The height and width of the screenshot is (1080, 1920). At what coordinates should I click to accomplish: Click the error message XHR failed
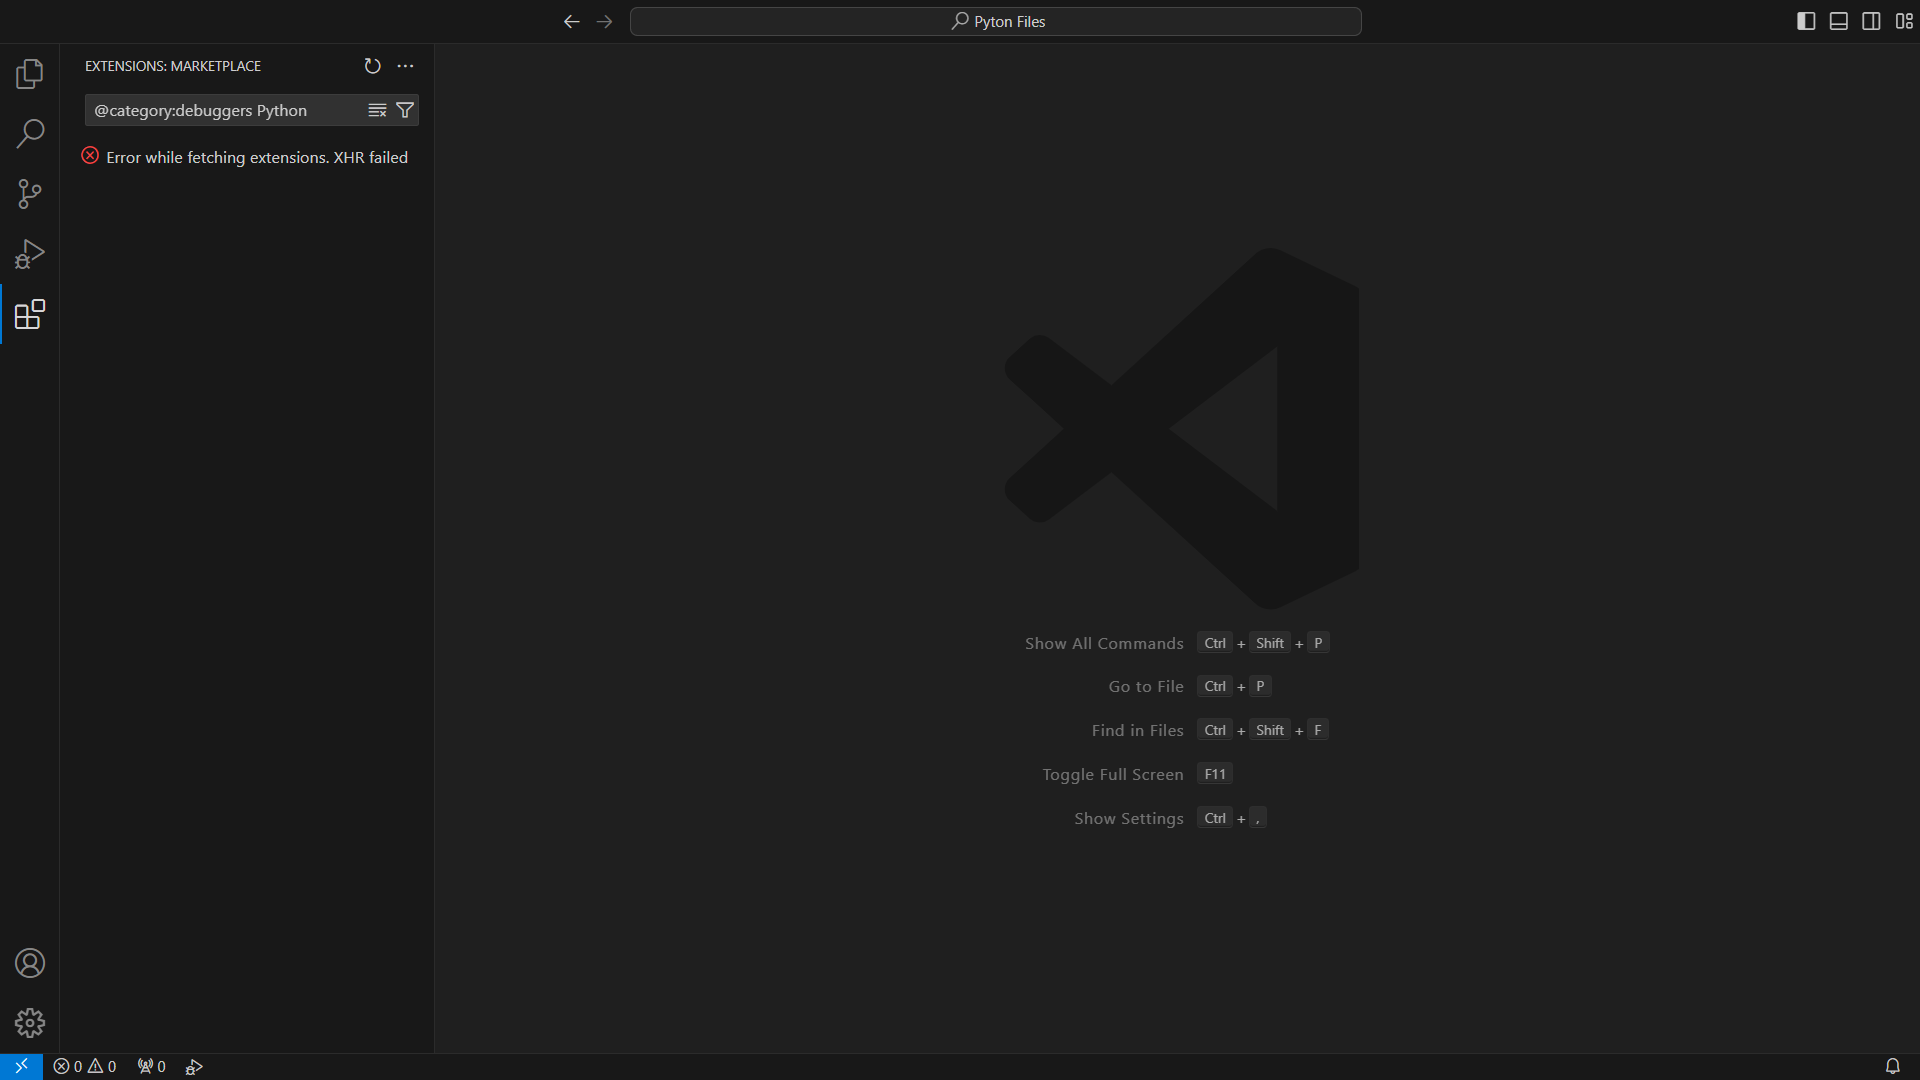tap(257, 157)
